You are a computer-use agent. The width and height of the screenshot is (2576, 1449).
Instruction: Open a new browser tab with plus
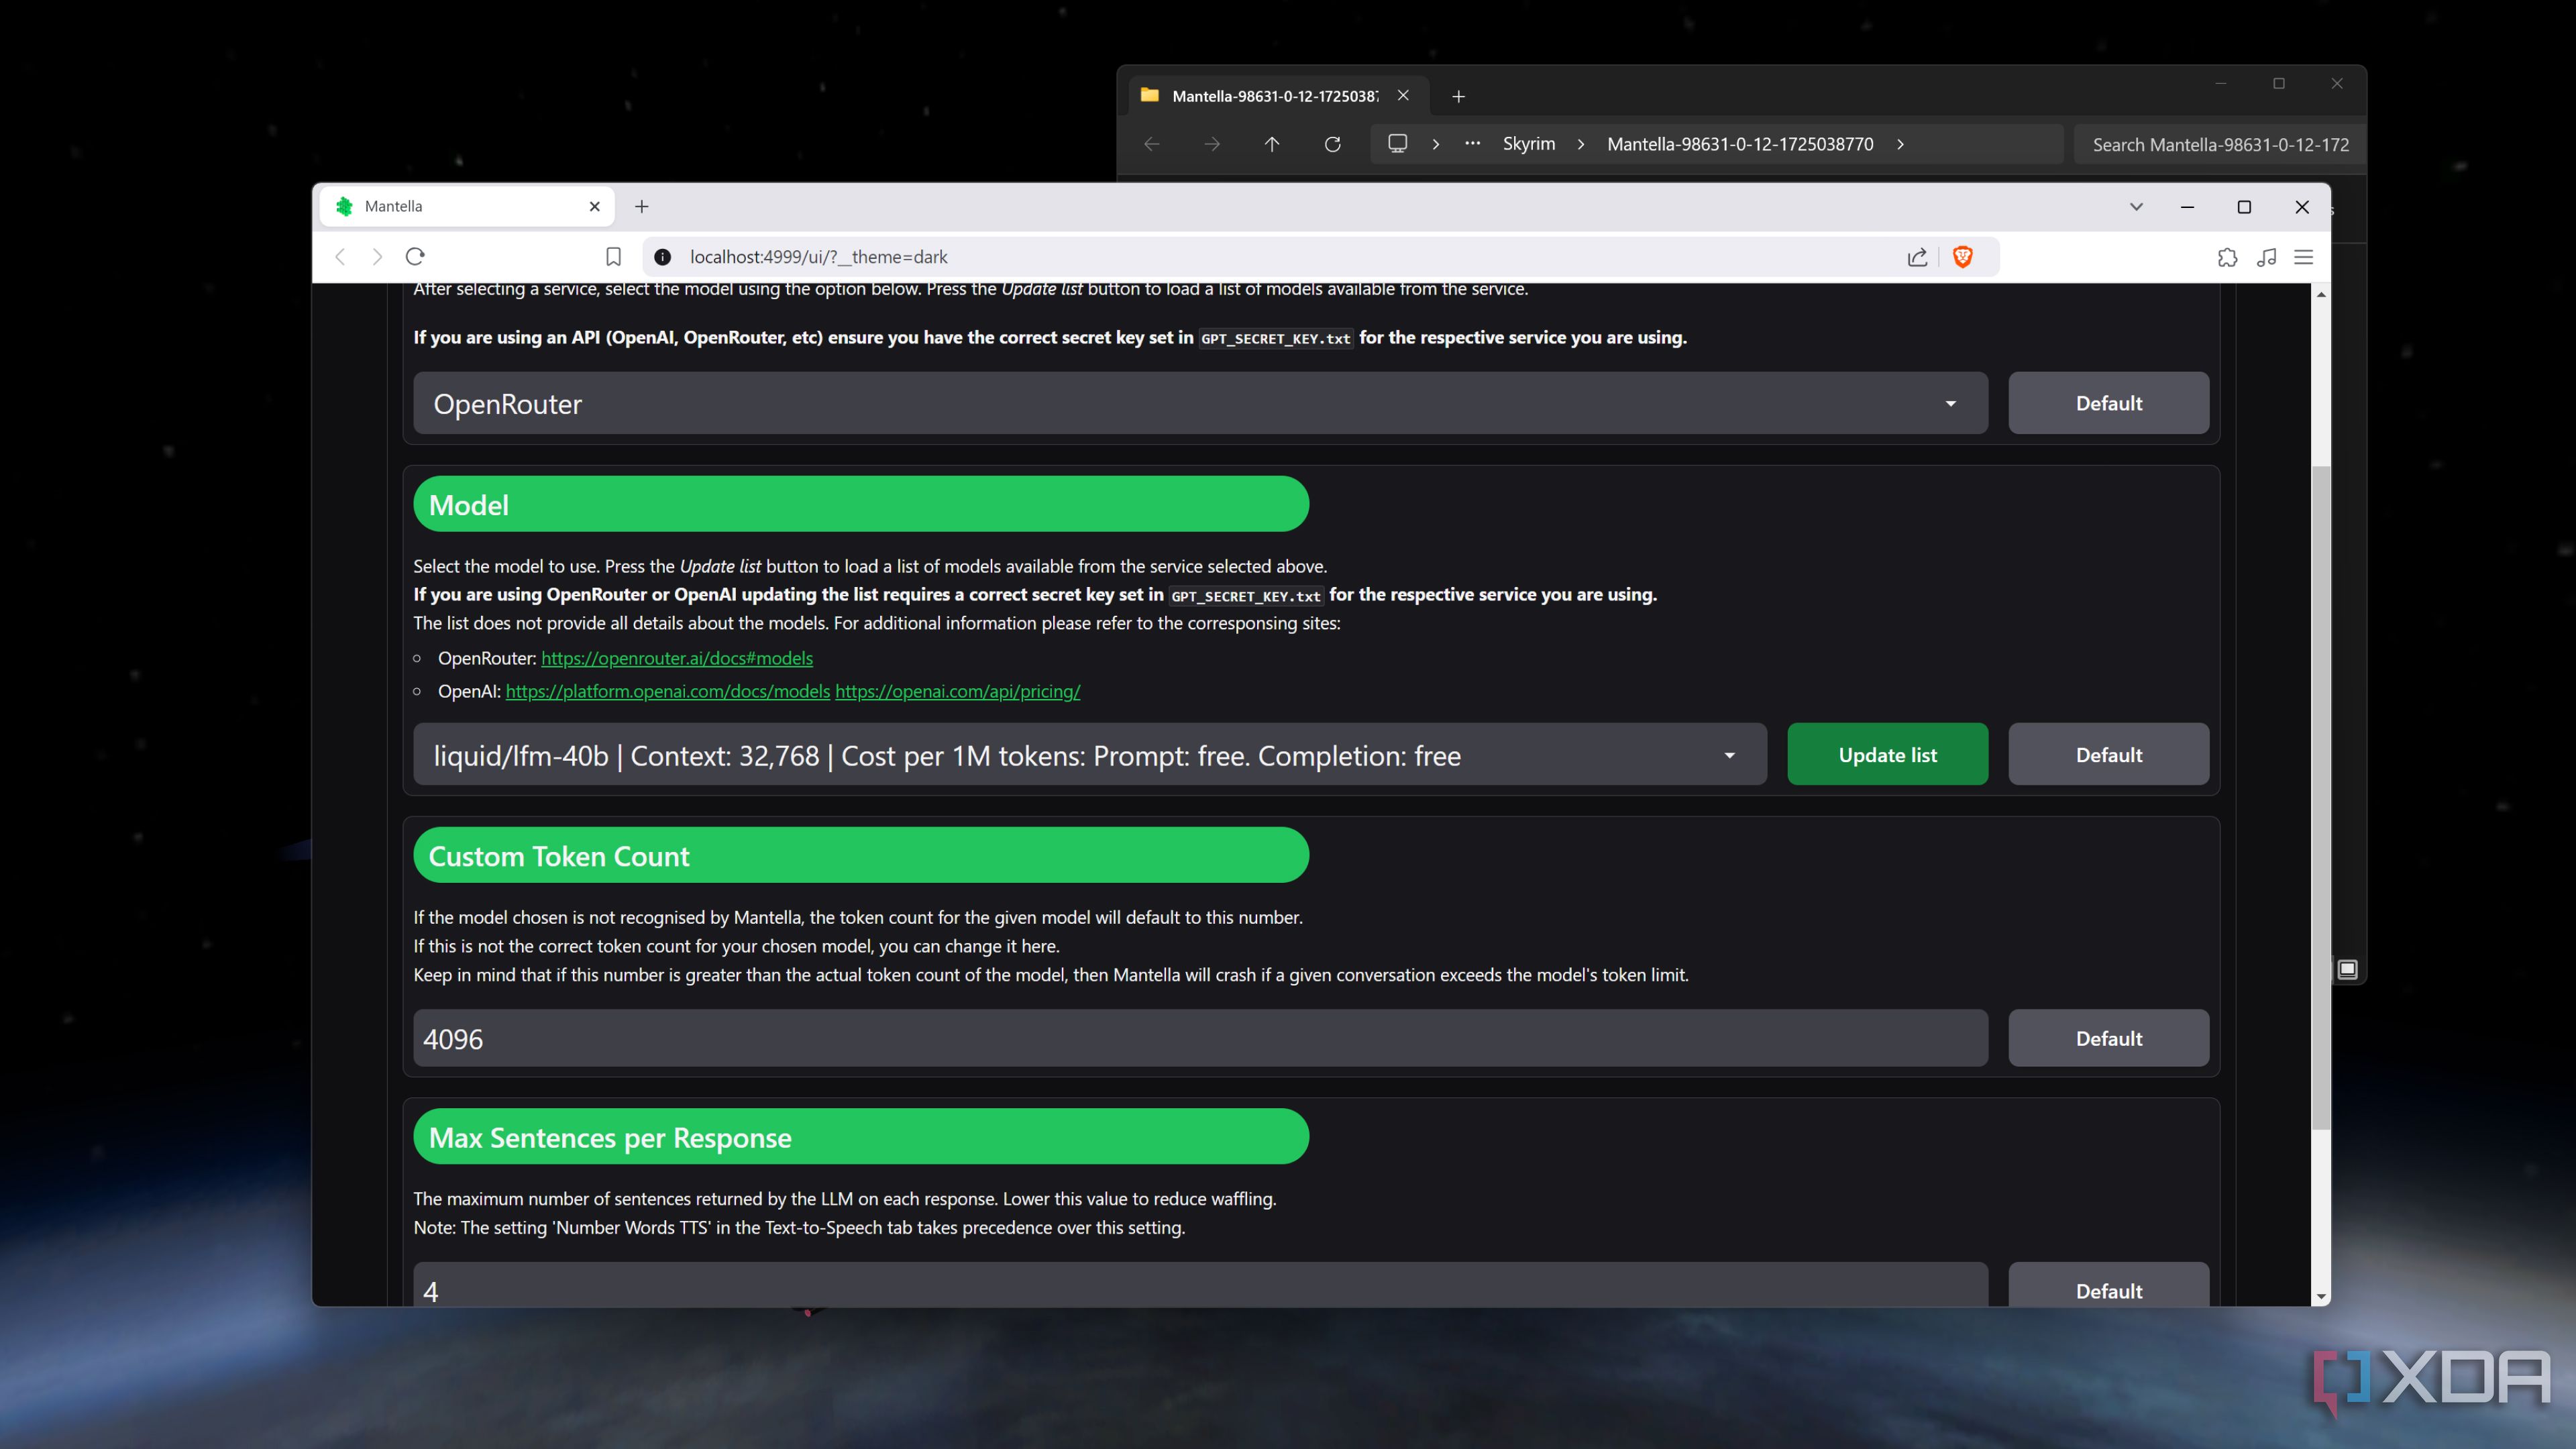[x=642, y=207]
